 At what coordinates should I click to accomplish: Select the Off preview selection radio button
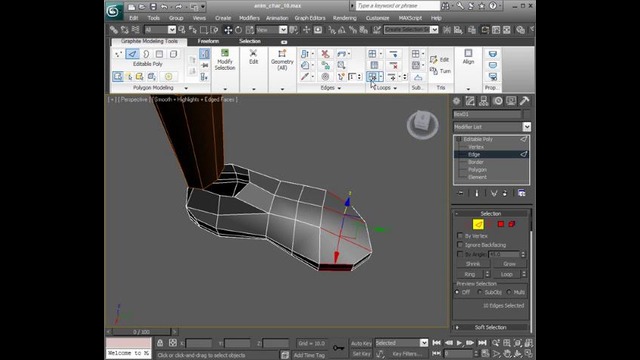click(457, 292)
